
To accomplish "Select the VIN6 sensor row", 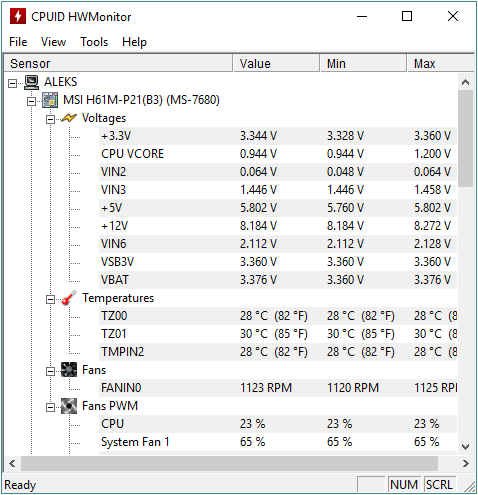I will 278,244.
